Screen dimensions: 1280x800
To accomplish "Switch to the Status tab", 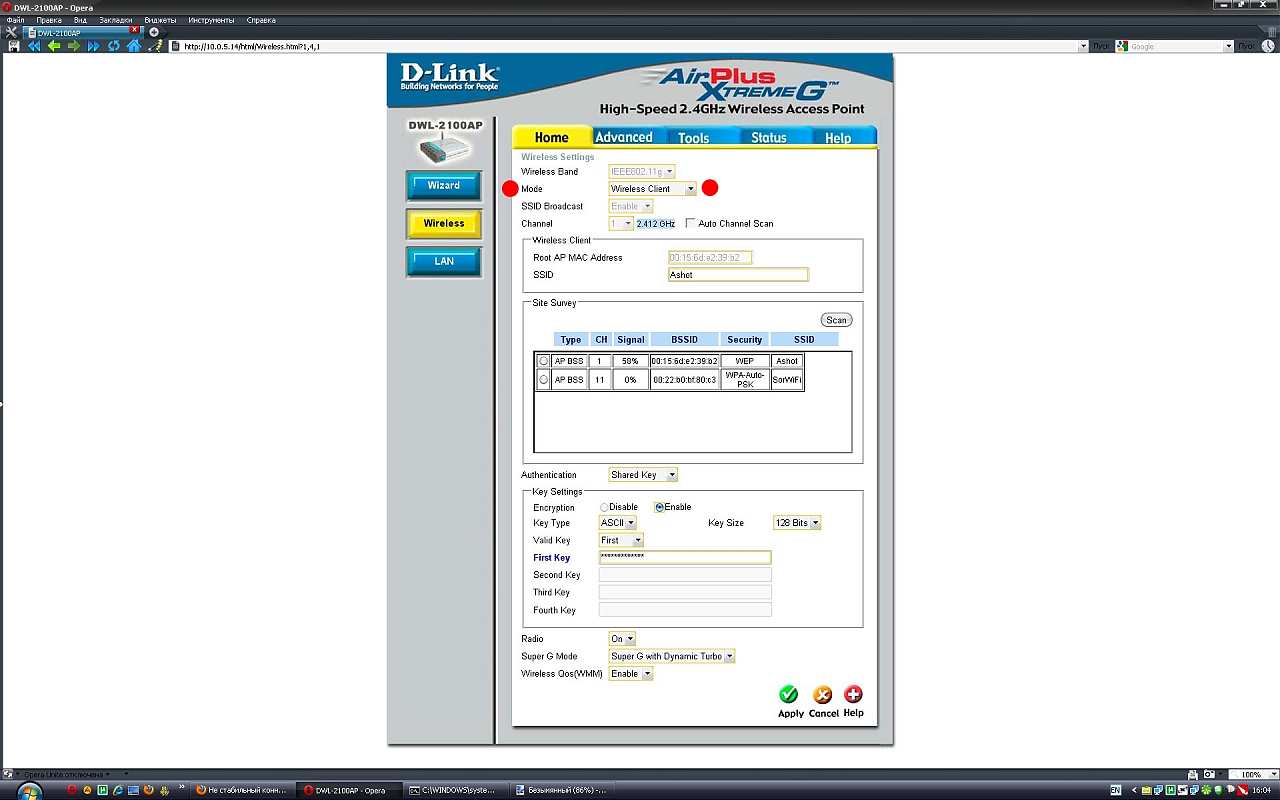I will point(769,137).
